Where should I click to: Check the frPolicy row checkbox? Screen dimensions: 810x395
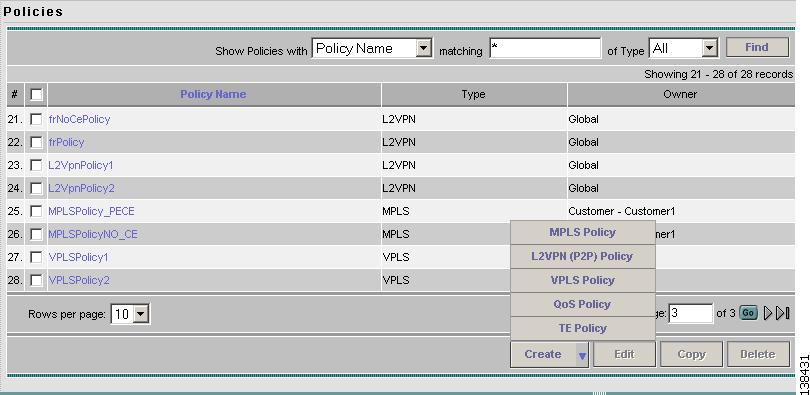[36, 142]
